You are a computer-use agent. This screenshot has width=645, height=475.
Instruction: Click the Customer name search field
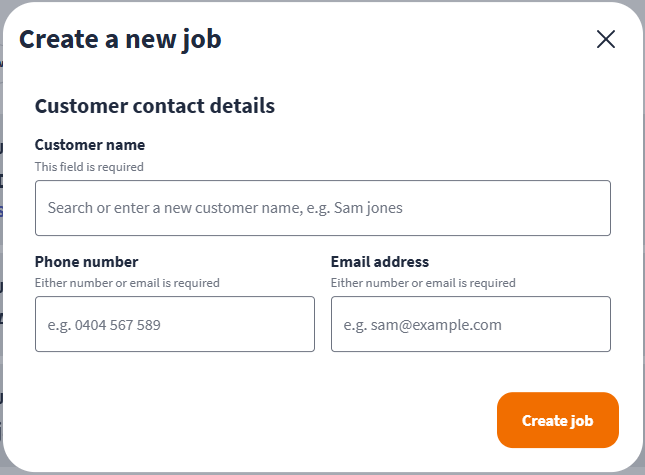pyautogui.click(x=322, y=208)
